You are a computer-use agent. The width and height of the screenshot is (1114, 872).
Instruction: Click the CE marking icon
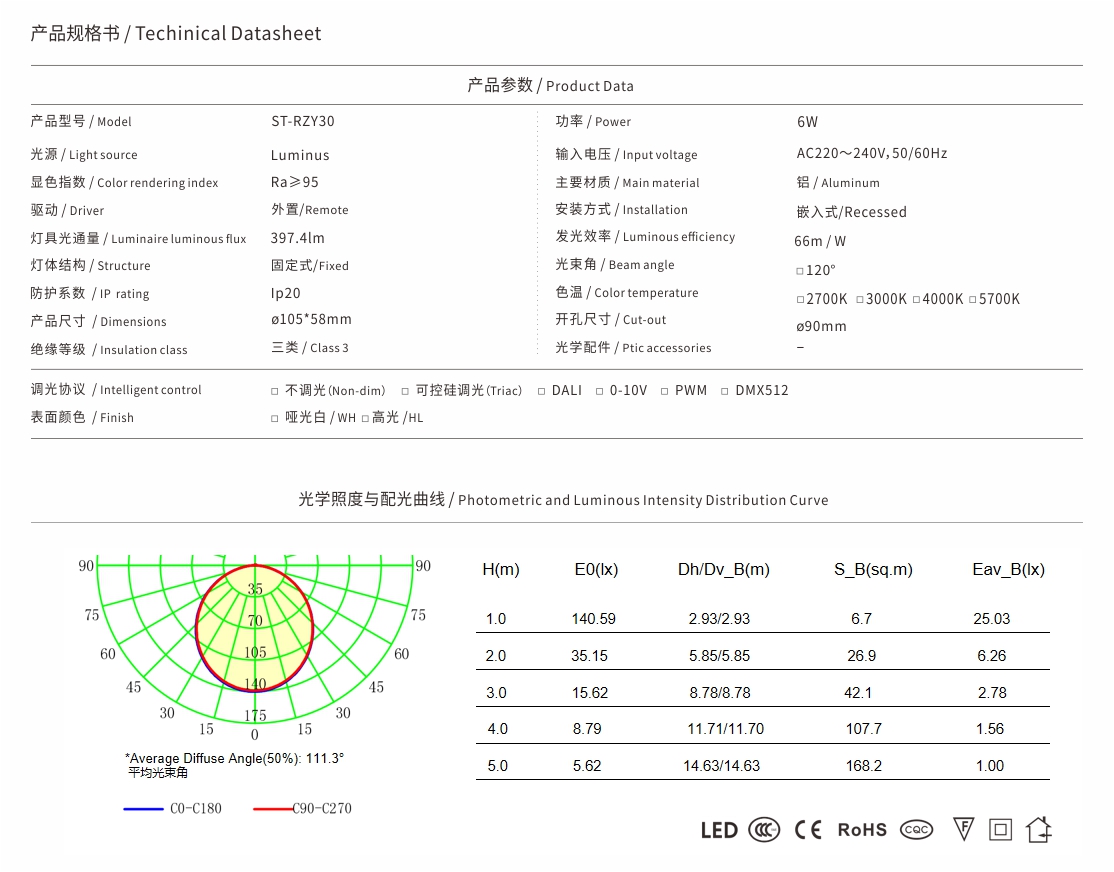[808, 830]
